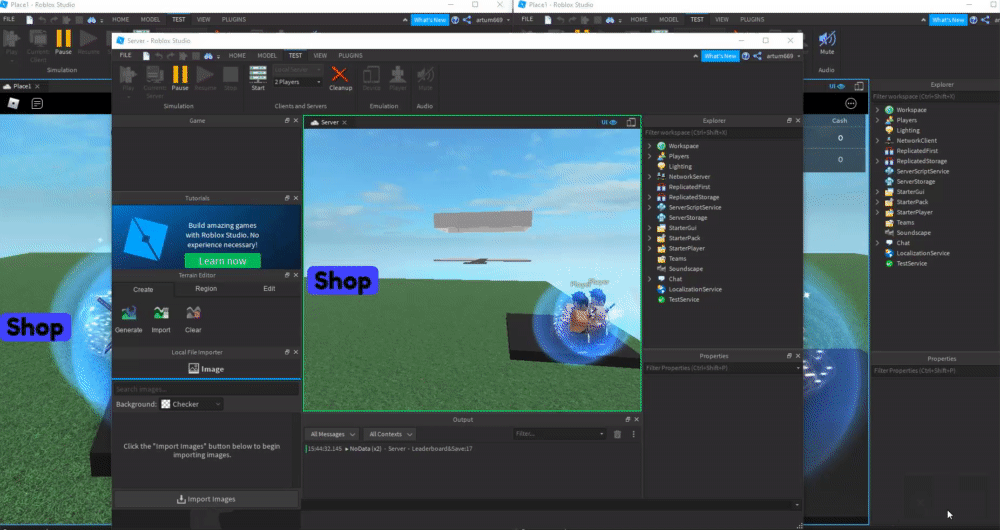Clear the Output with the trash icon
The image size is (1000, 530).
617,434
